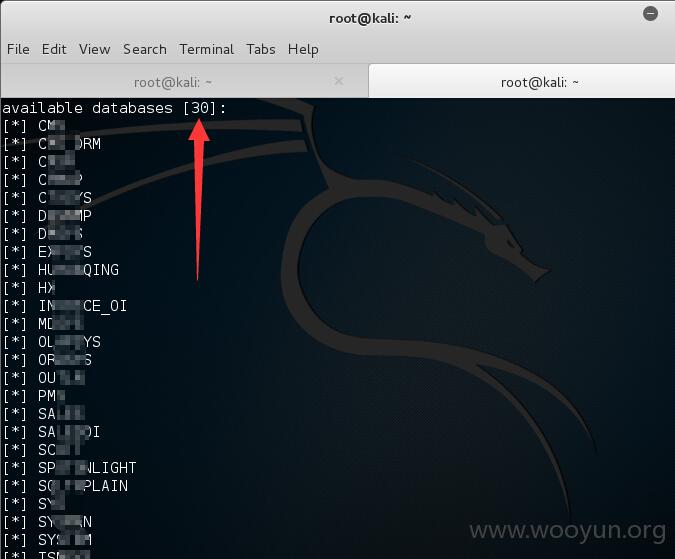Open the Terminal menu

[207, 49]
